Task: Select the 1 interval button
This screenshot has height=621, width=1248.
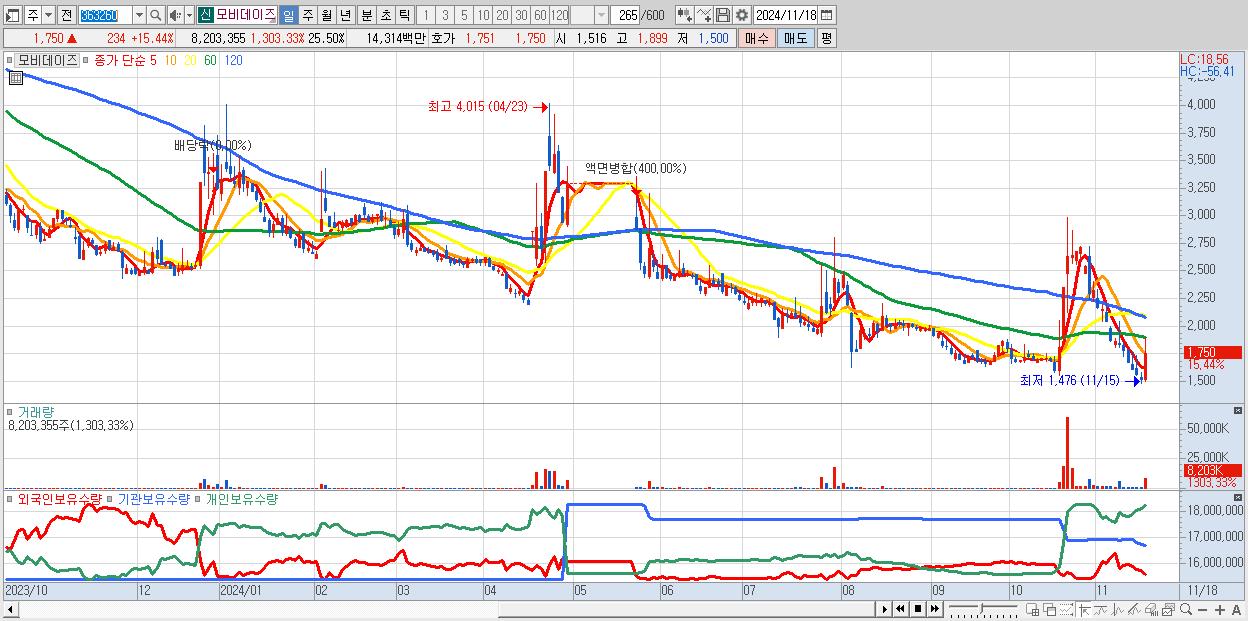Action: pyautogui.click(x=425, y=15)
